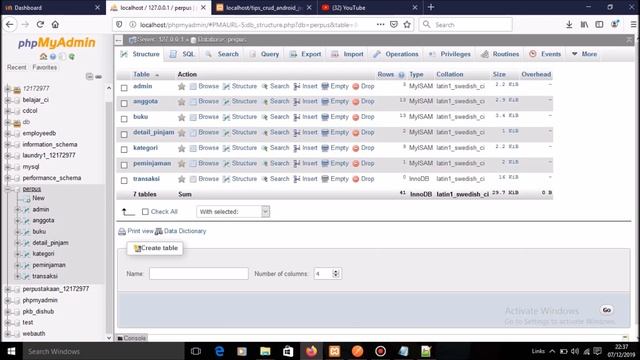640x360 pixels.
Task: Open File Explorer from the taskbar
Action: 265,351
